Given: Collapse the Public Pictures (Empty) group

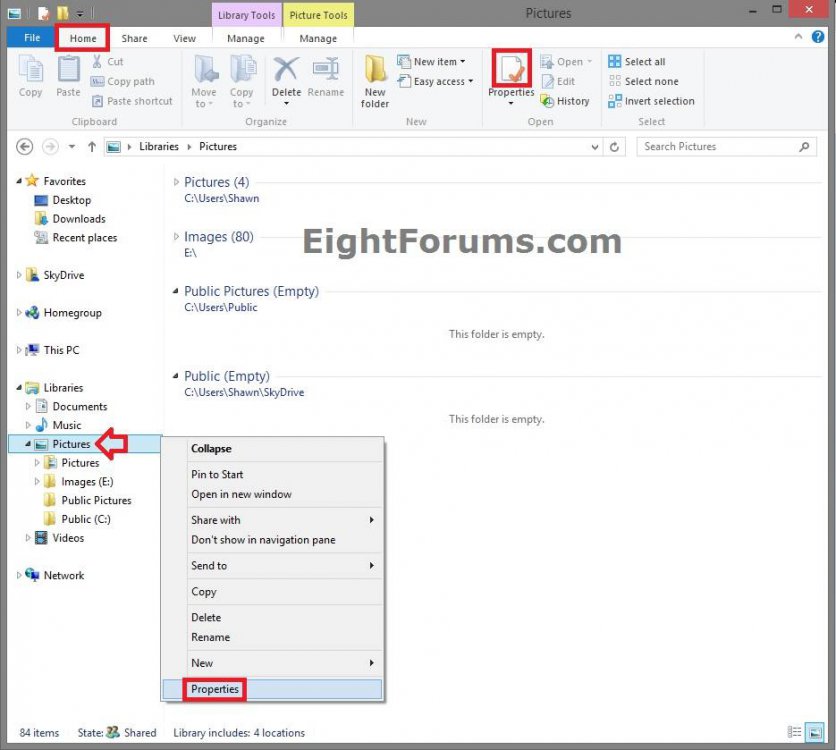Looking at the screenshot, I should pyautogui.click(x=177, y=291).
